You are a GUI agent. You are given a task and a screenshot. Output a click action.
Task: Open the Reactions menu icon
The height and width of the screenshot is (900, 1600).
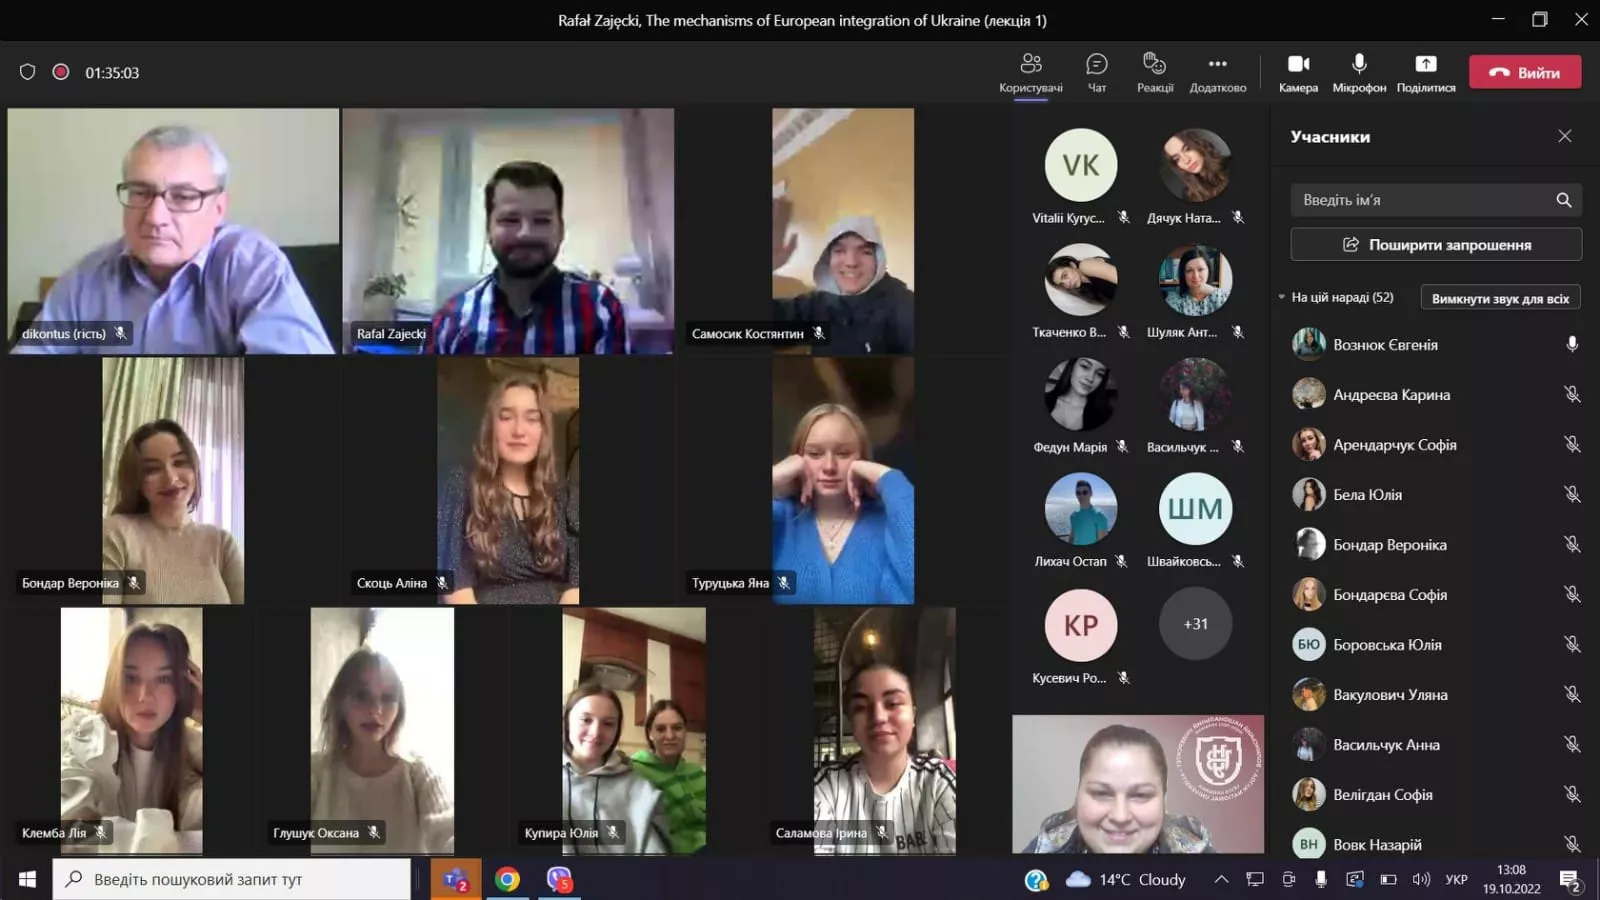pyautogui.click(x=1154, y=65)
